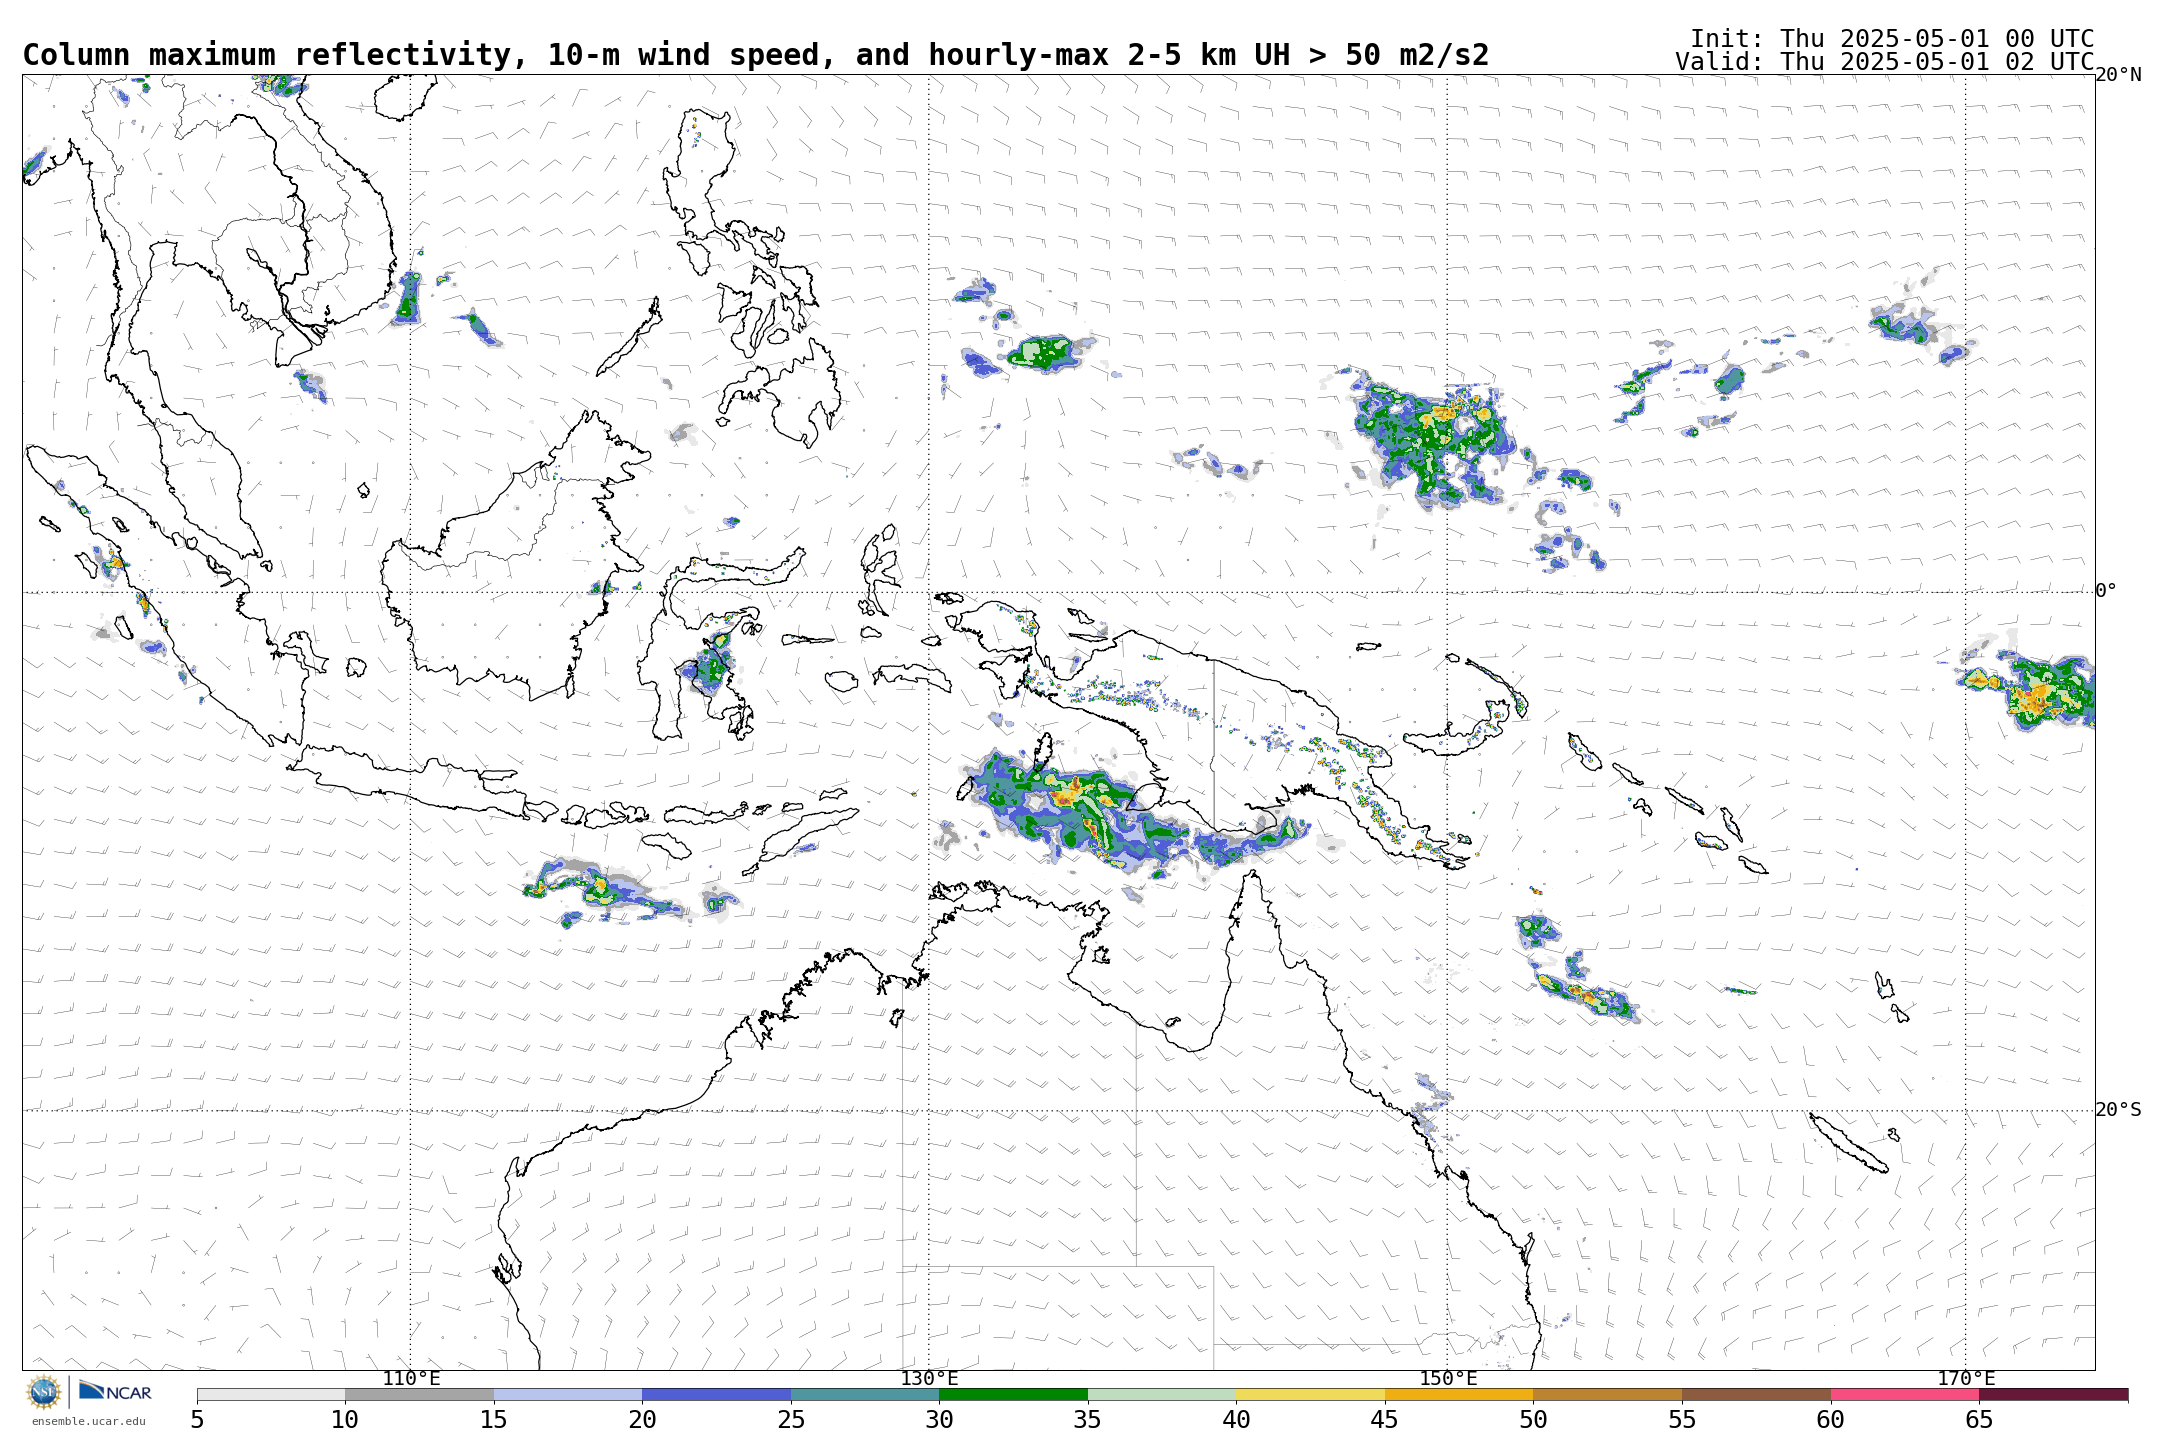Click the 170°E longitude label
This screenshot has width=2160, height=1433.
[1966, 1379]
